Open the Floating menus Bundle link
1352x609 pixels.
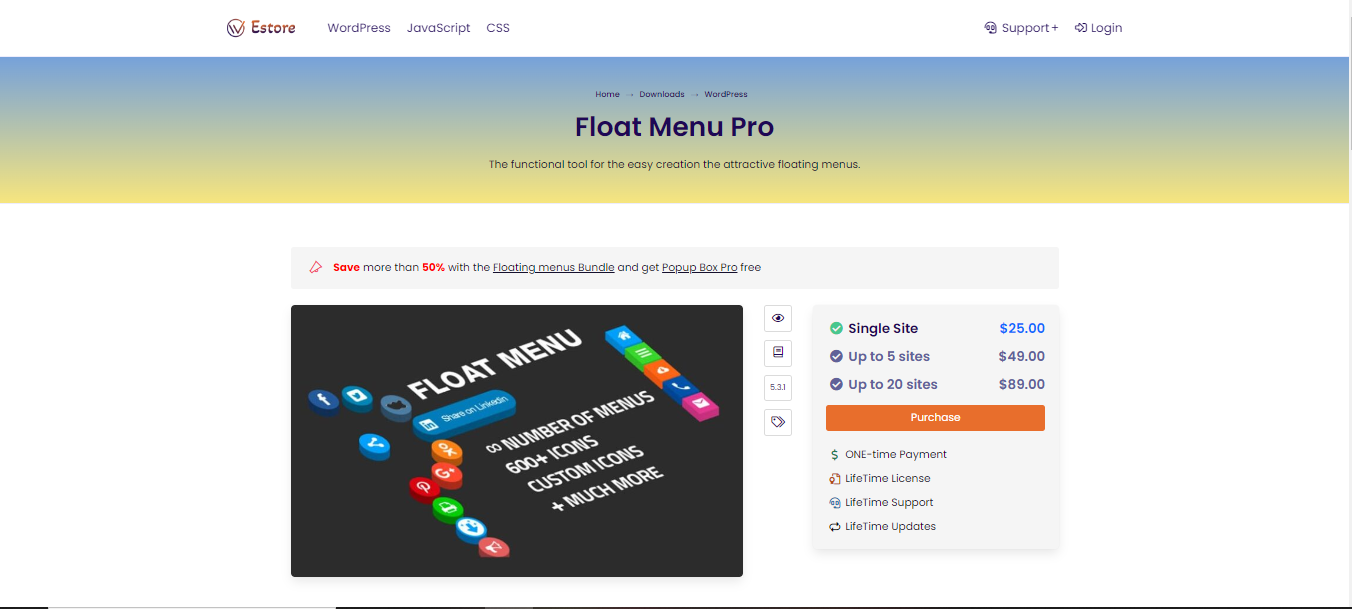click(553, 267)
